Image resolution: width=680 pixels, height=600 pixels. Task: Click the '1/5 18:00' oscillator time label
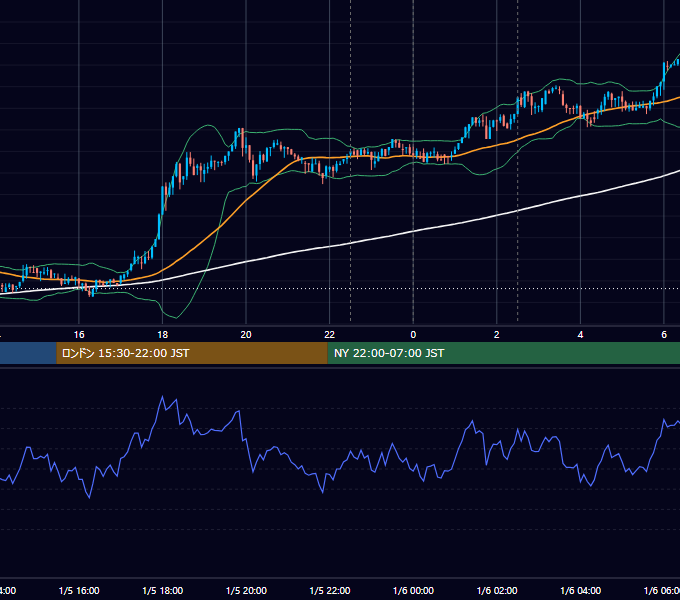pos(163,590)
